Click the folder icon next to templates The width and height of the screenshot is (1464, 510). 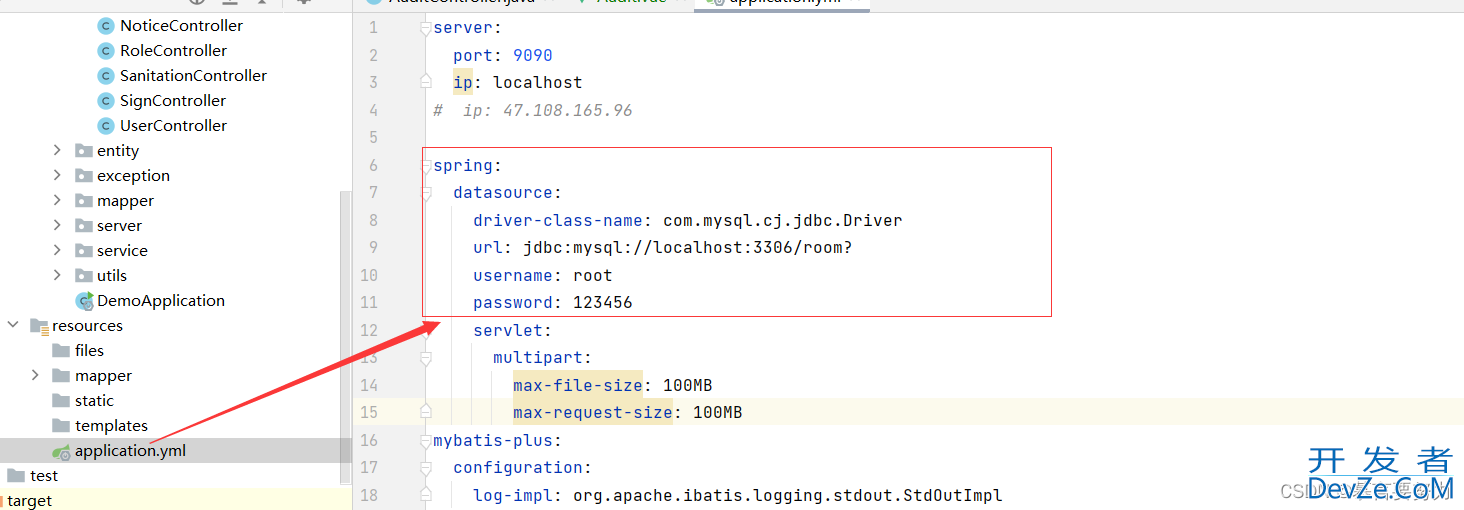coord(61,425)
